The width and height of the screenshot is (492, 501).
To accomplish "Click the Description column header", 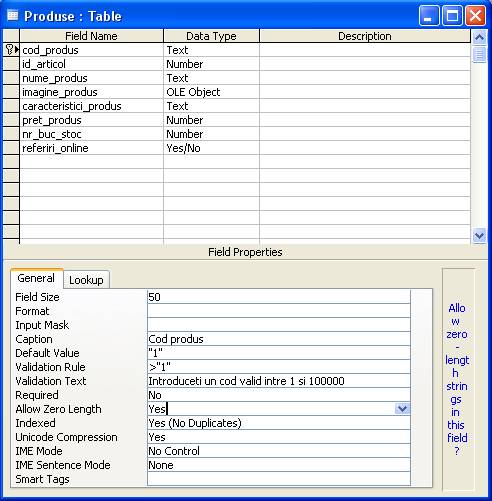I will click(365, 36).
